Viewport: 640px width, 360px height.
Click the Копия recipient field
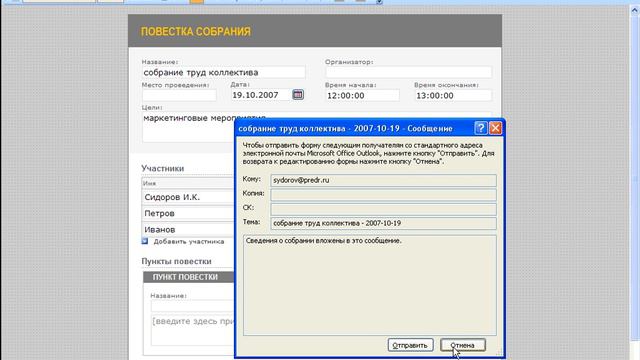tap(383, 195)
